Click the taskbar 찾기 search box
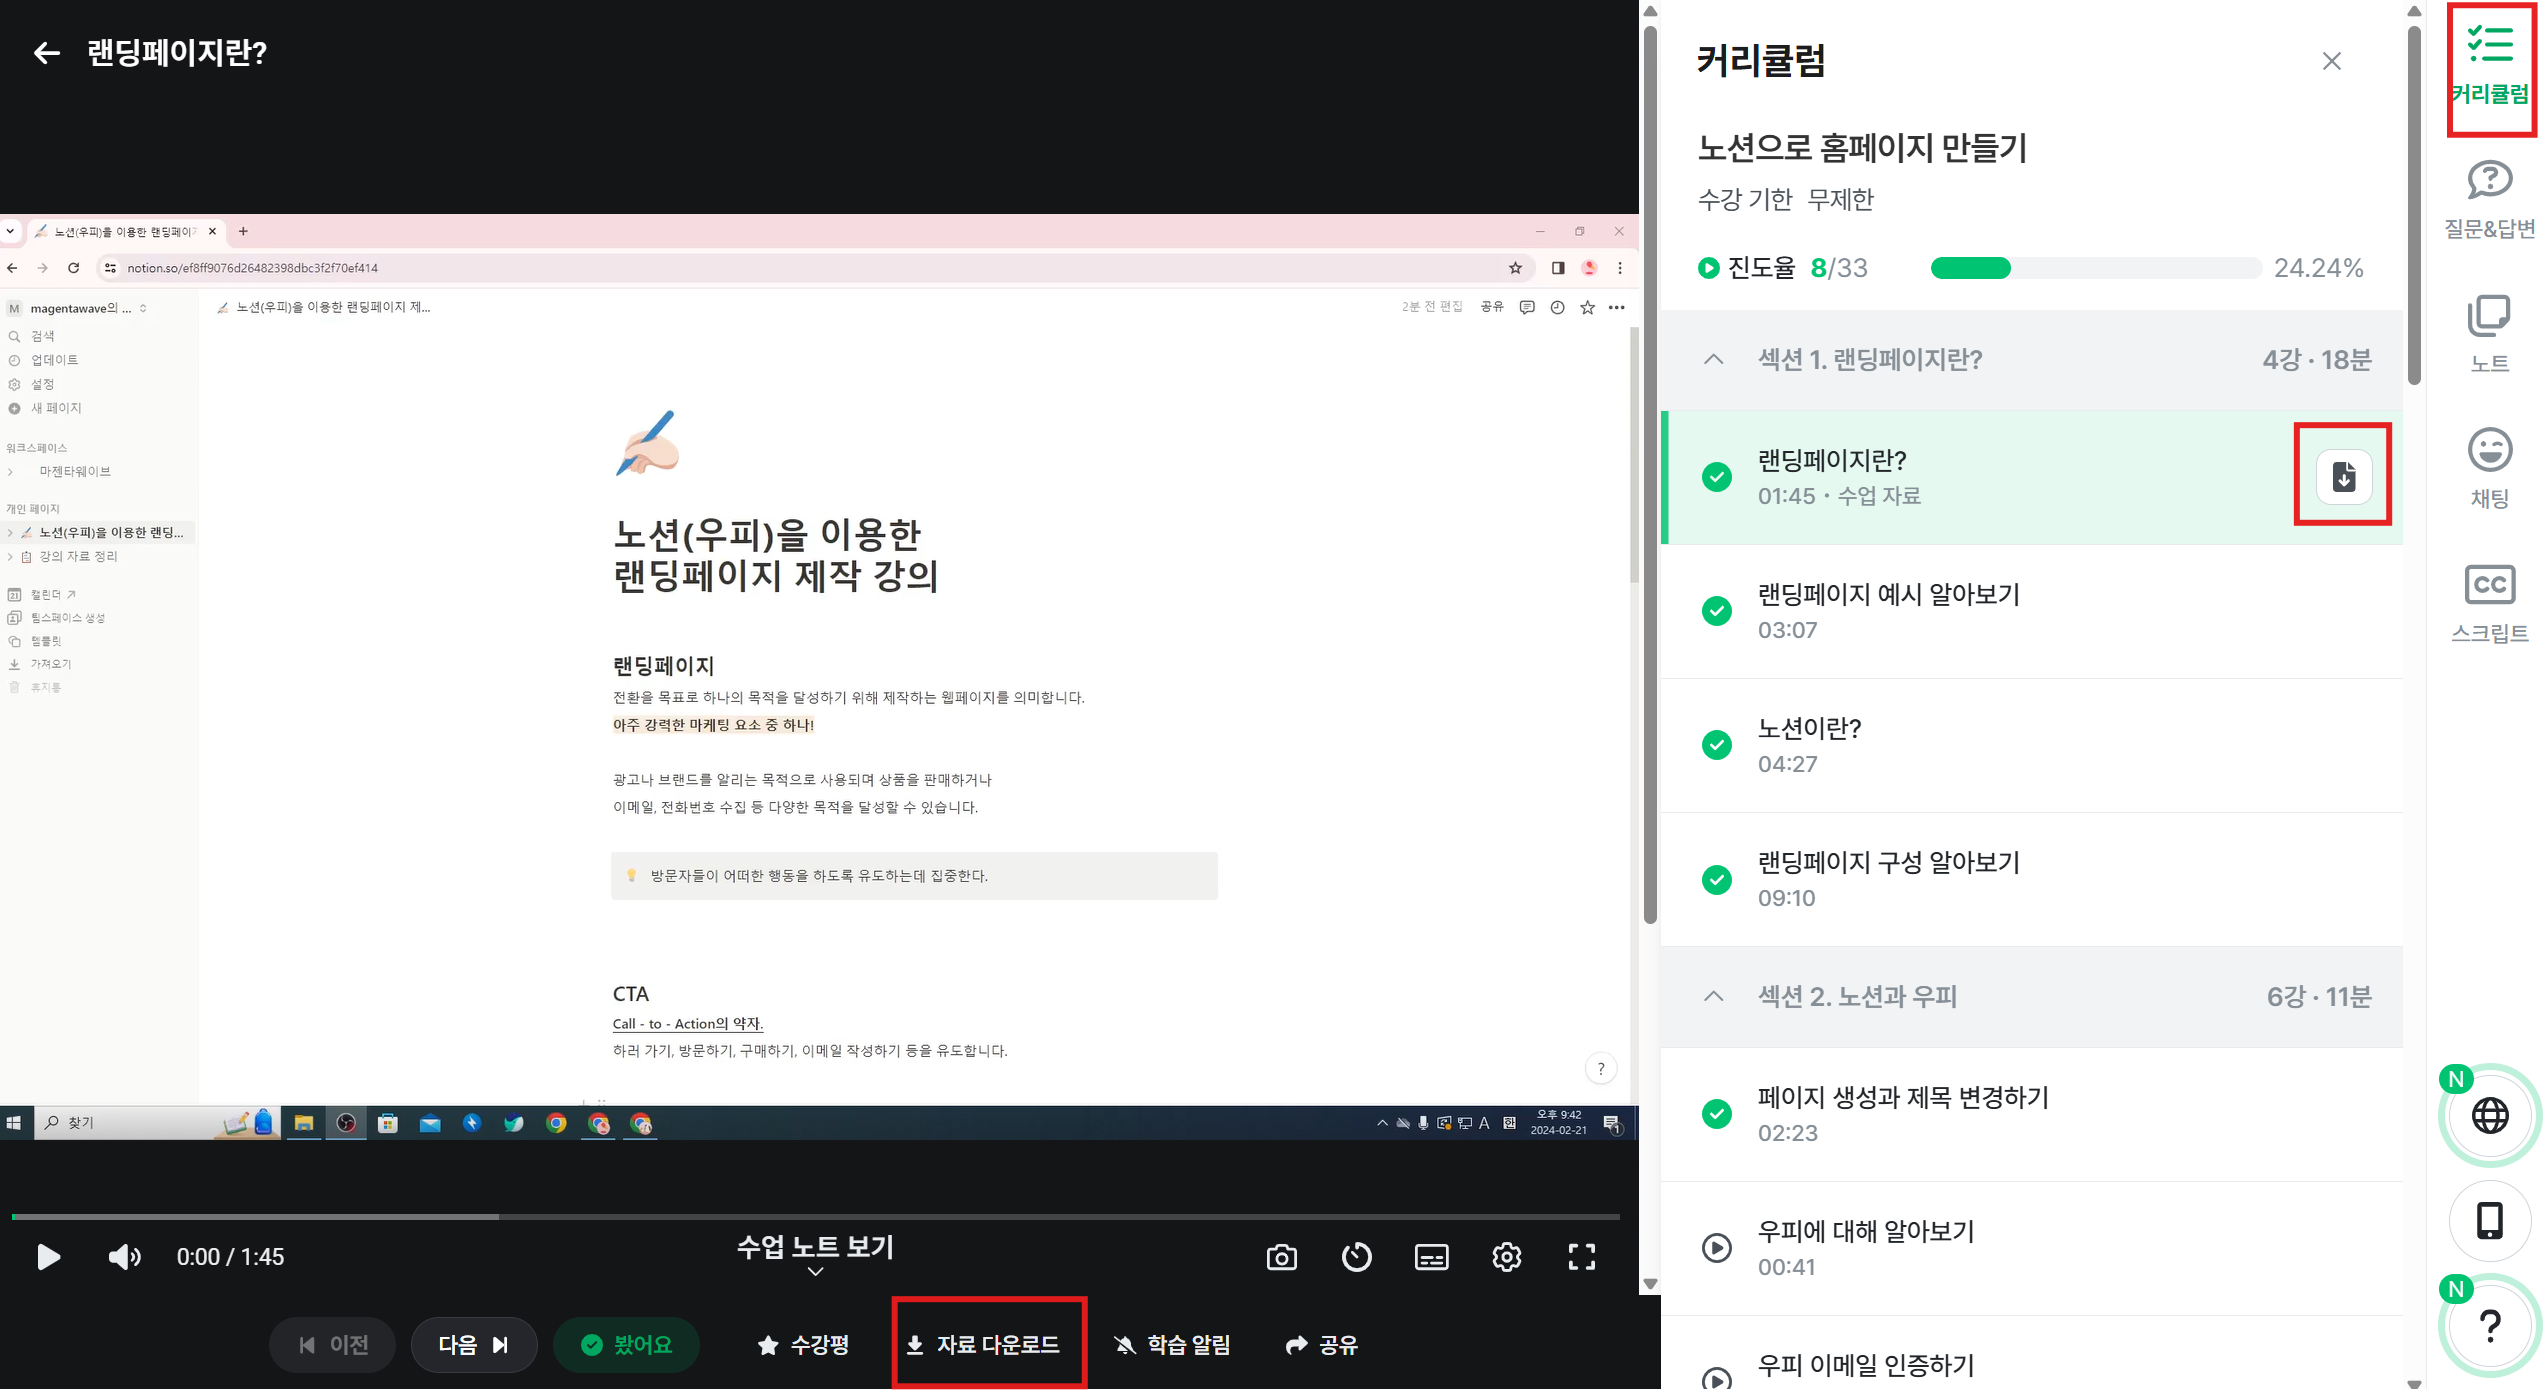Screen dimensions: 2548x1390 (x=155, y=1123)
